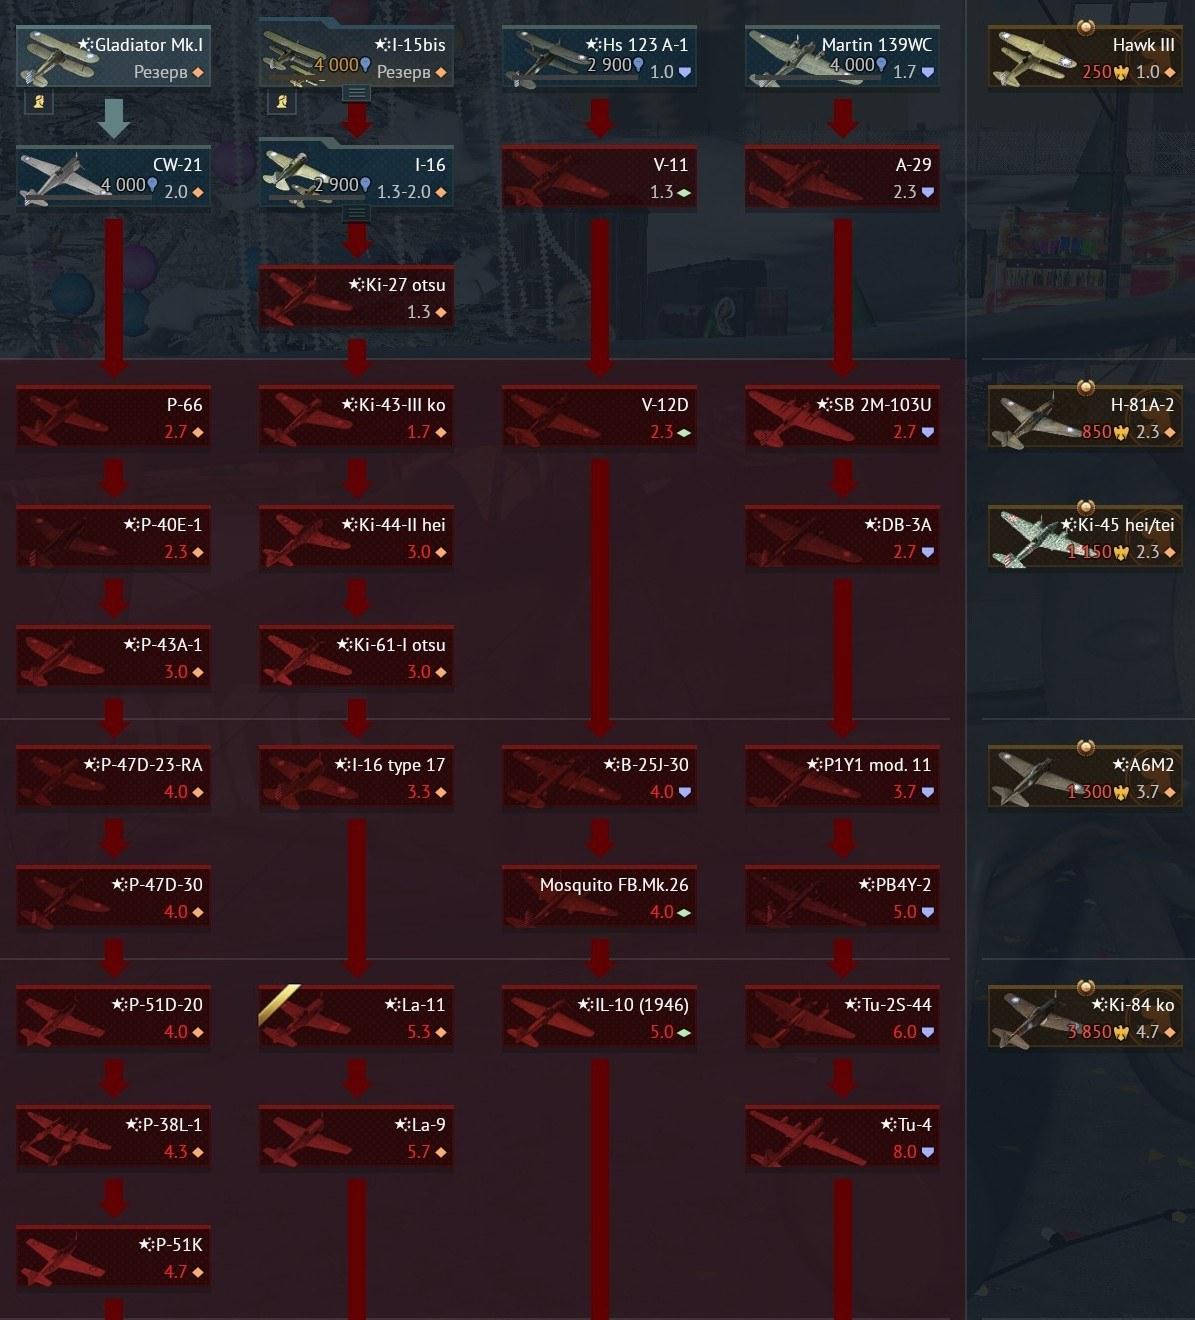
Task: Click the locked La-11 aircraft card
Action: click(357, 1018)
